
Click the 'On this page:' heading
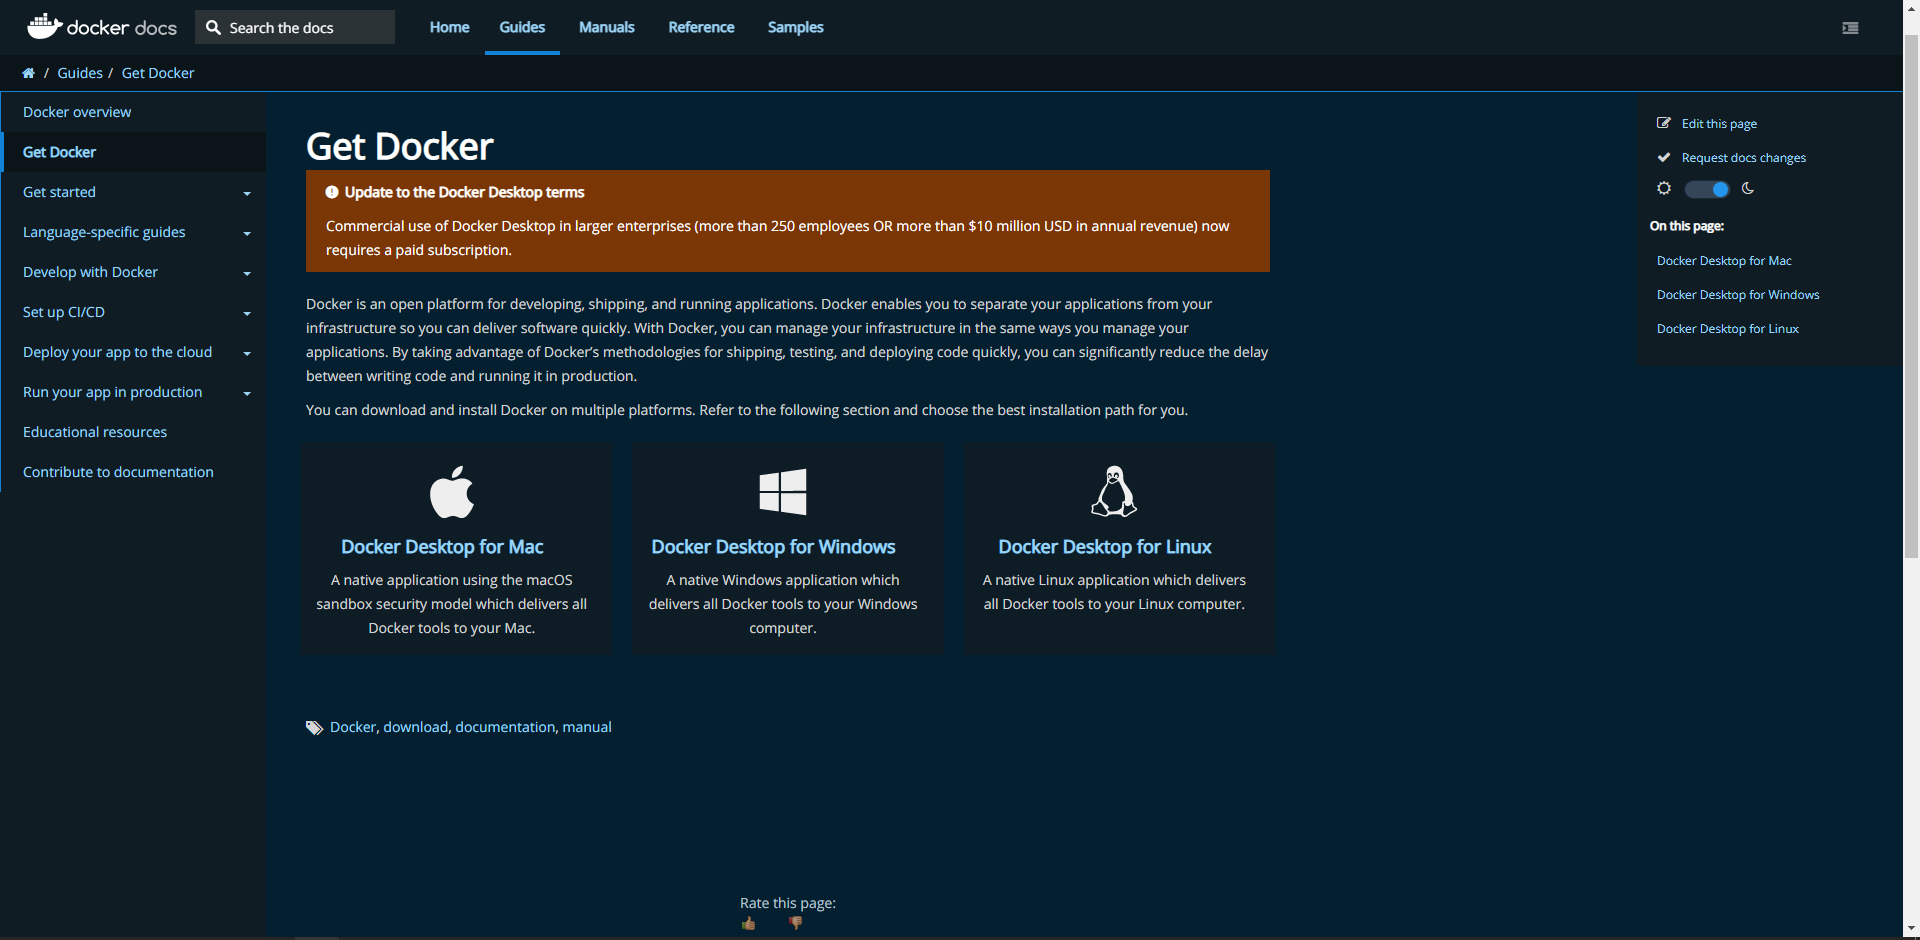point(1687,226)
